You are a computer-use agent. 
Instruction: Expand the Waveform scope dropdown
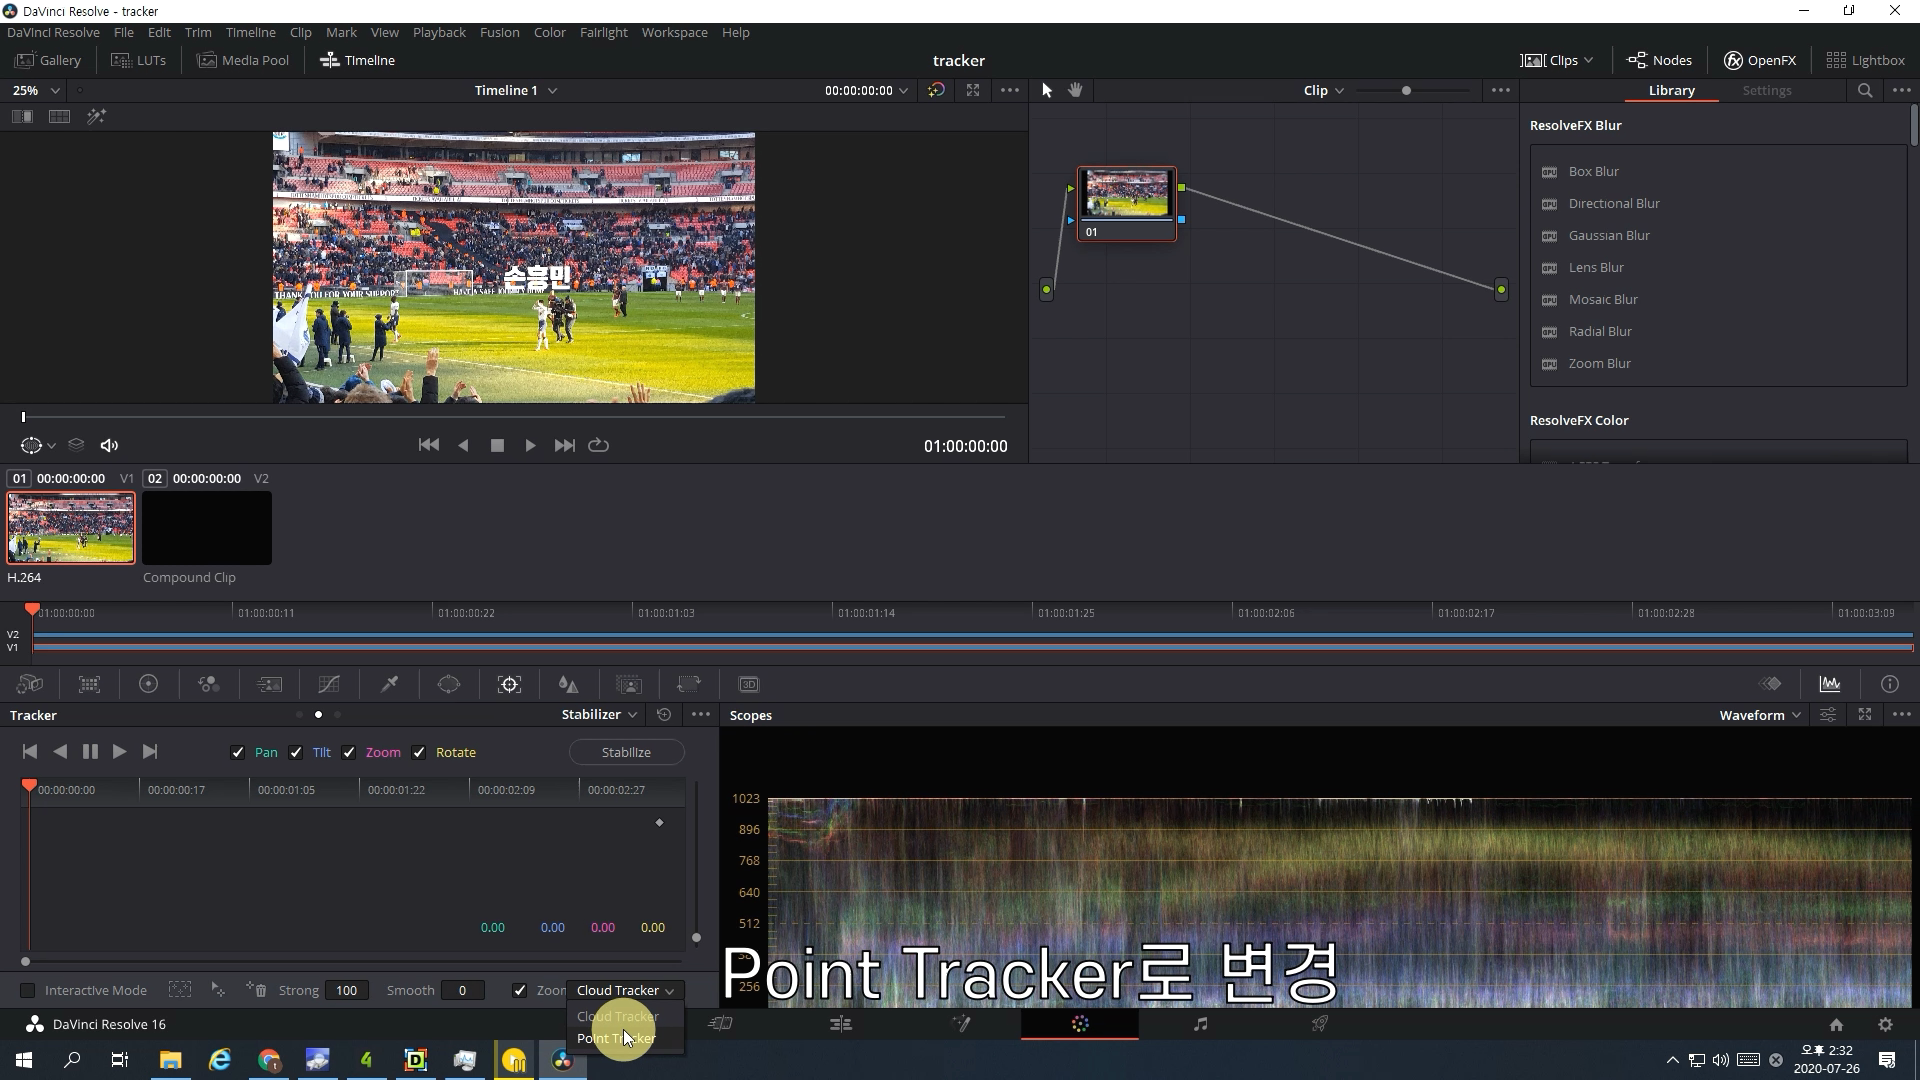1760,715
